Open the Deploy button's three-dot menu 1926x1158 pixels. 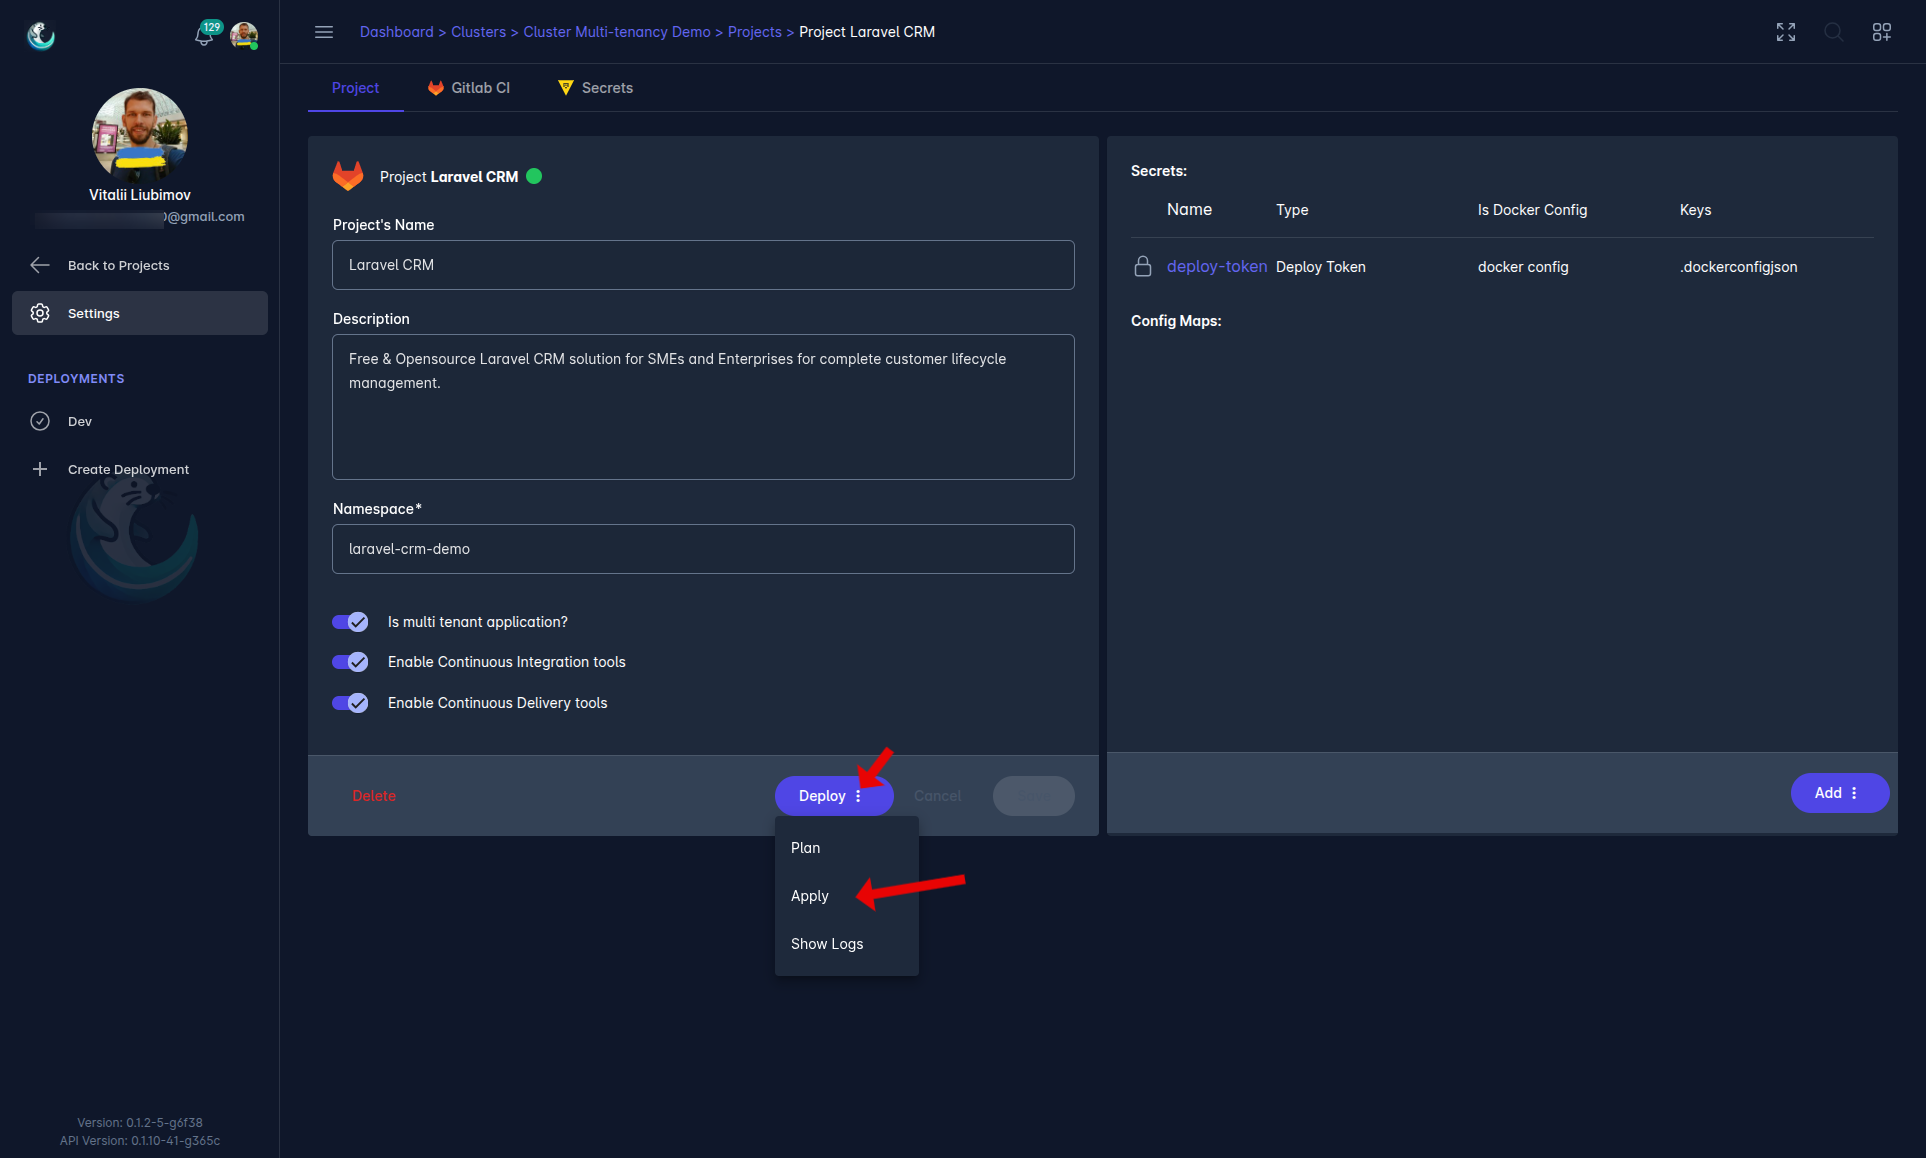[x=858, y=796]
